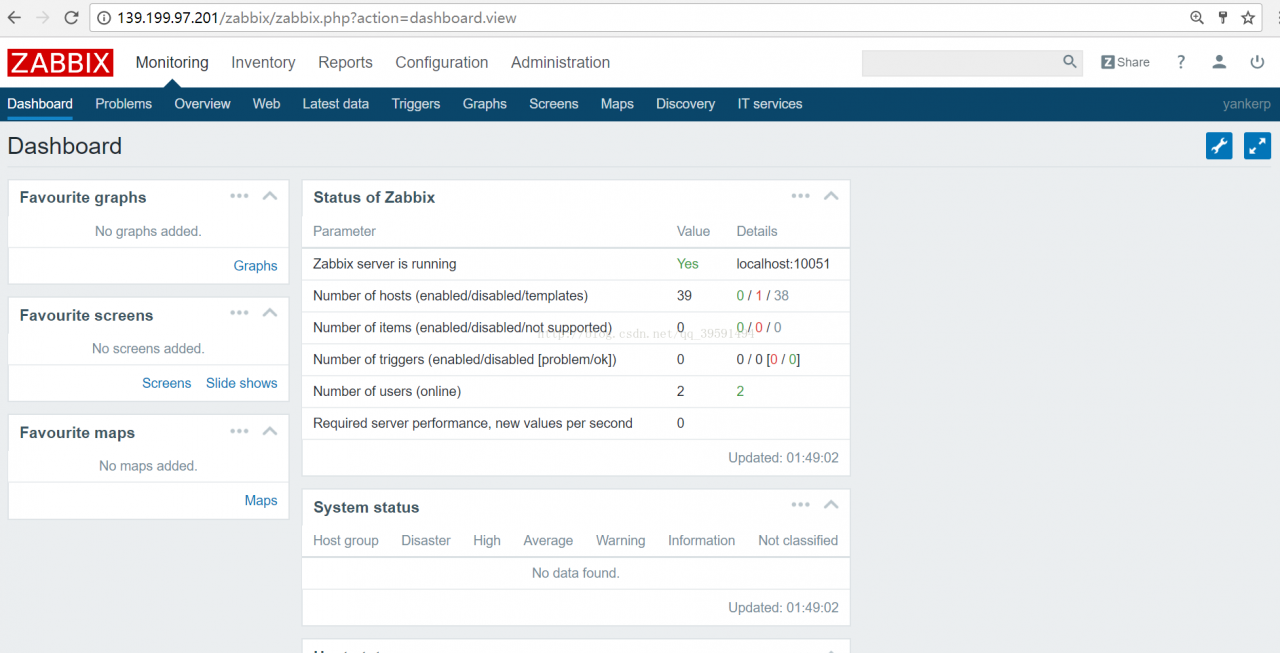This screenshot has width=1280, height=653.
Task: Open the user profile icon
Action: coord(1219,62)
